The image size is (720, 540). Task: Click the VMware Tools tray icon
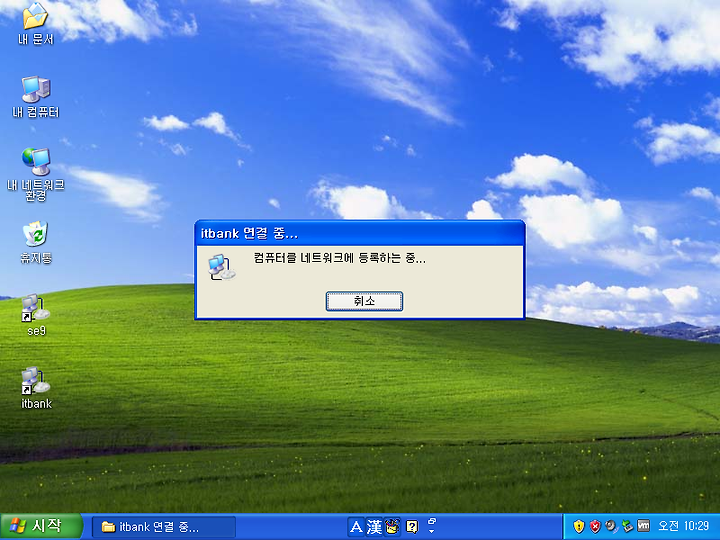pyautogui.click(x=643, y=526)
